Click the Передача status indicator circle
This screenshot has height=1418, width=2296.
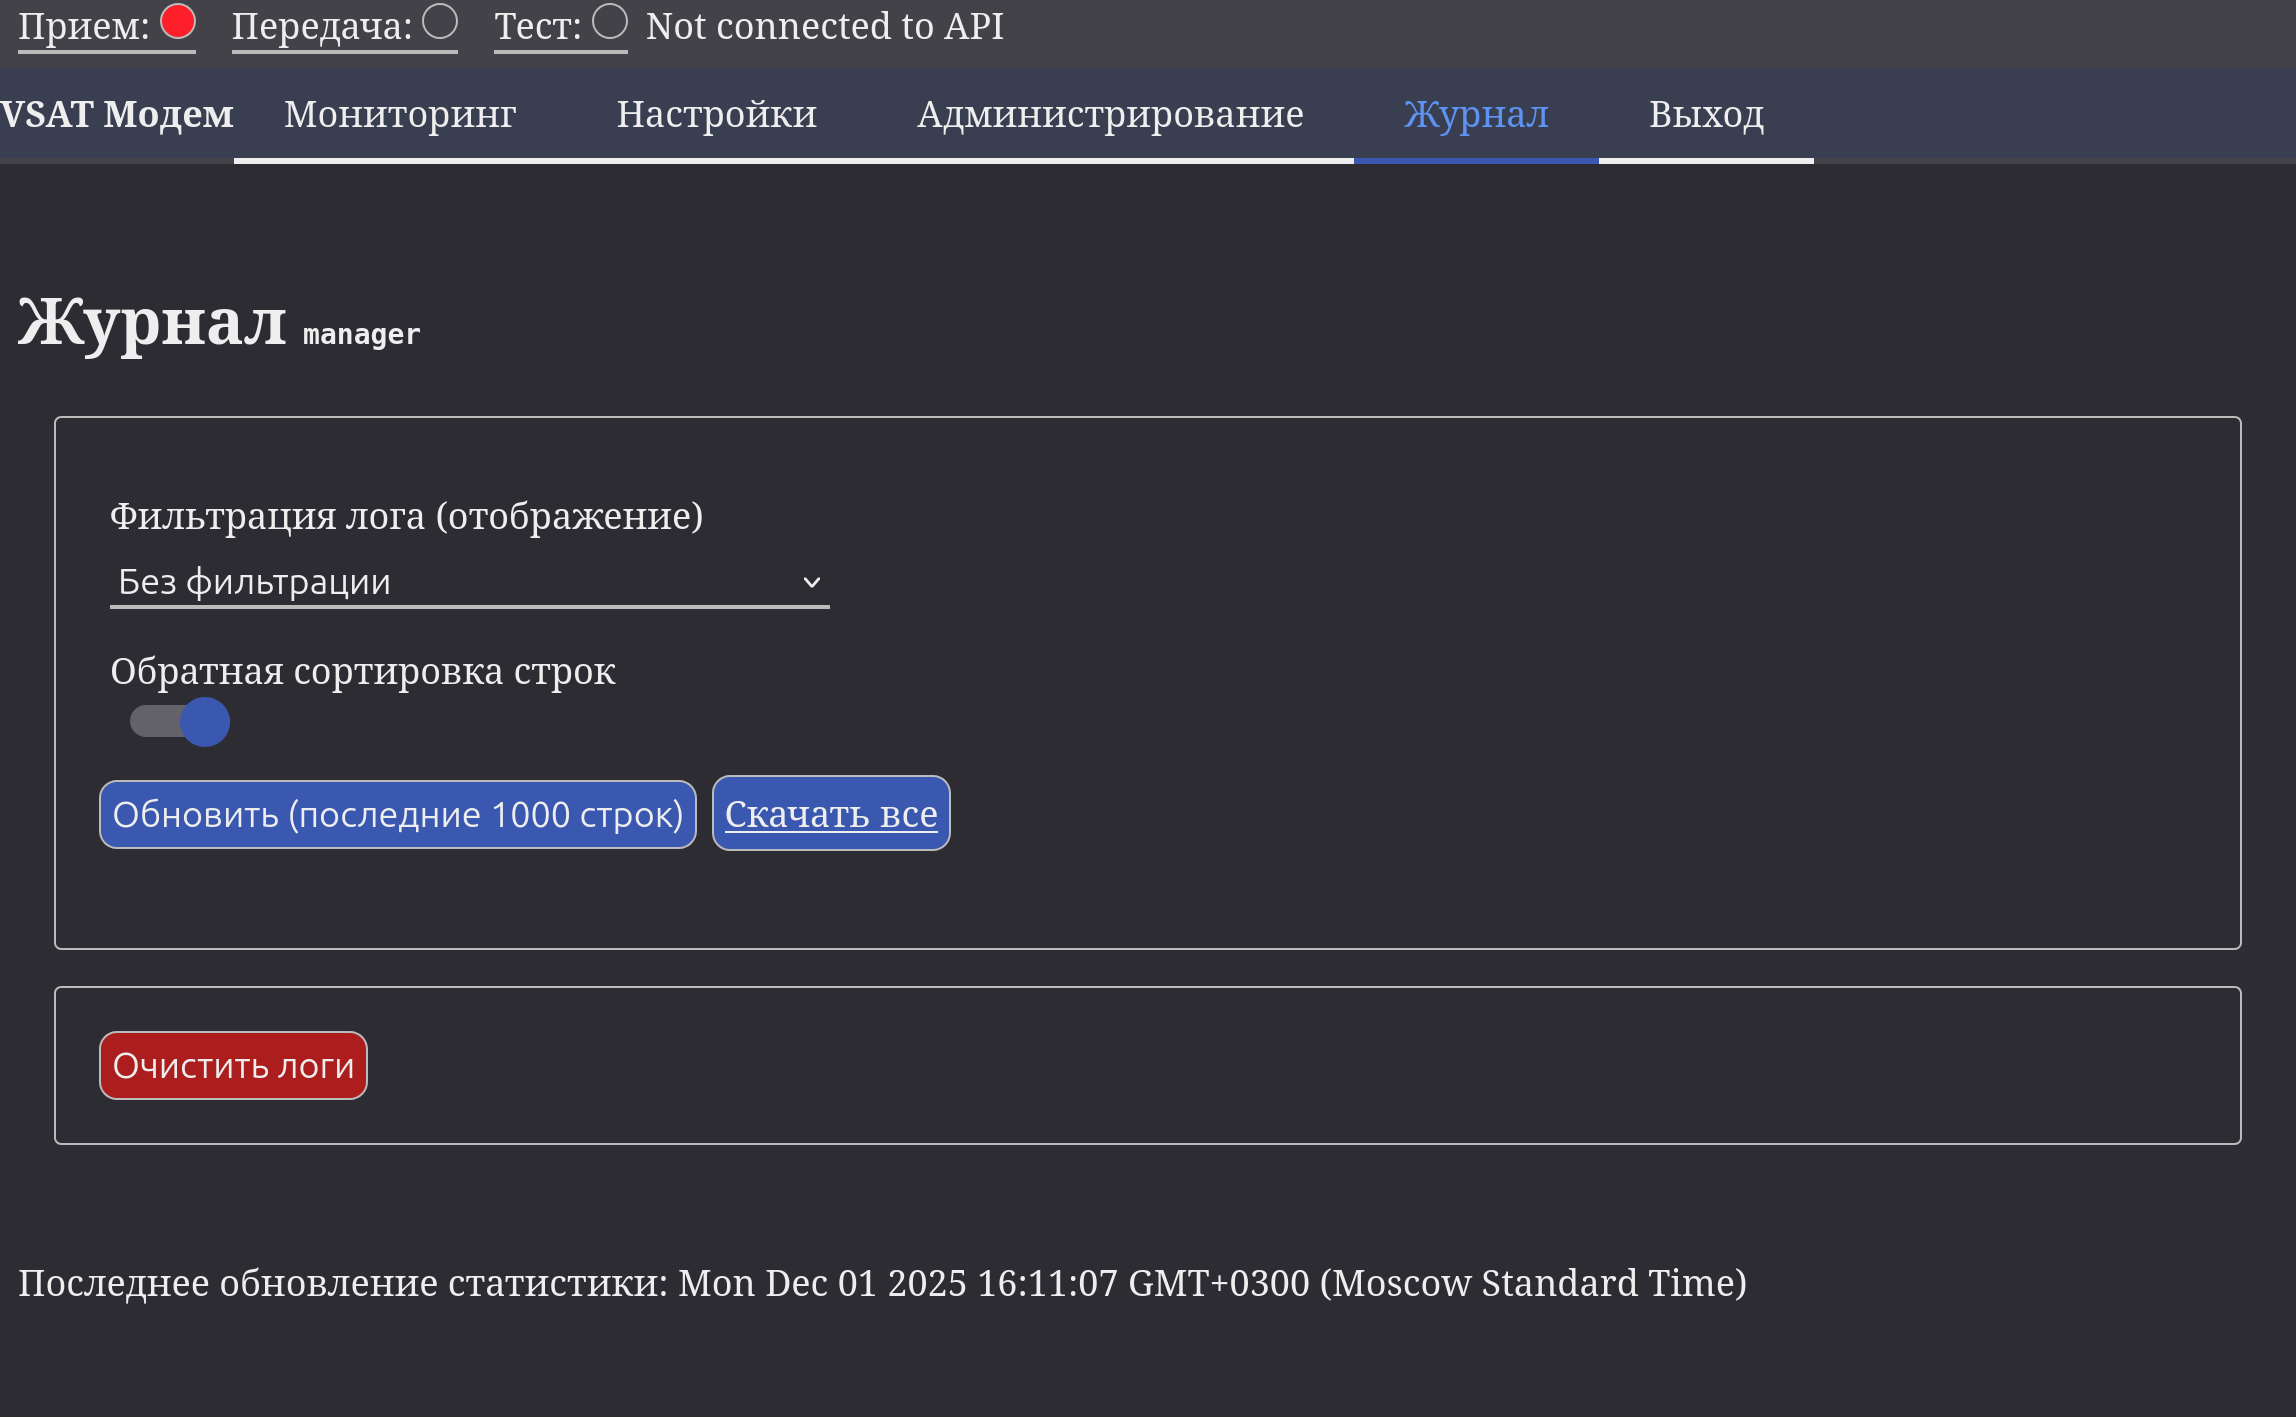[440, 22]
